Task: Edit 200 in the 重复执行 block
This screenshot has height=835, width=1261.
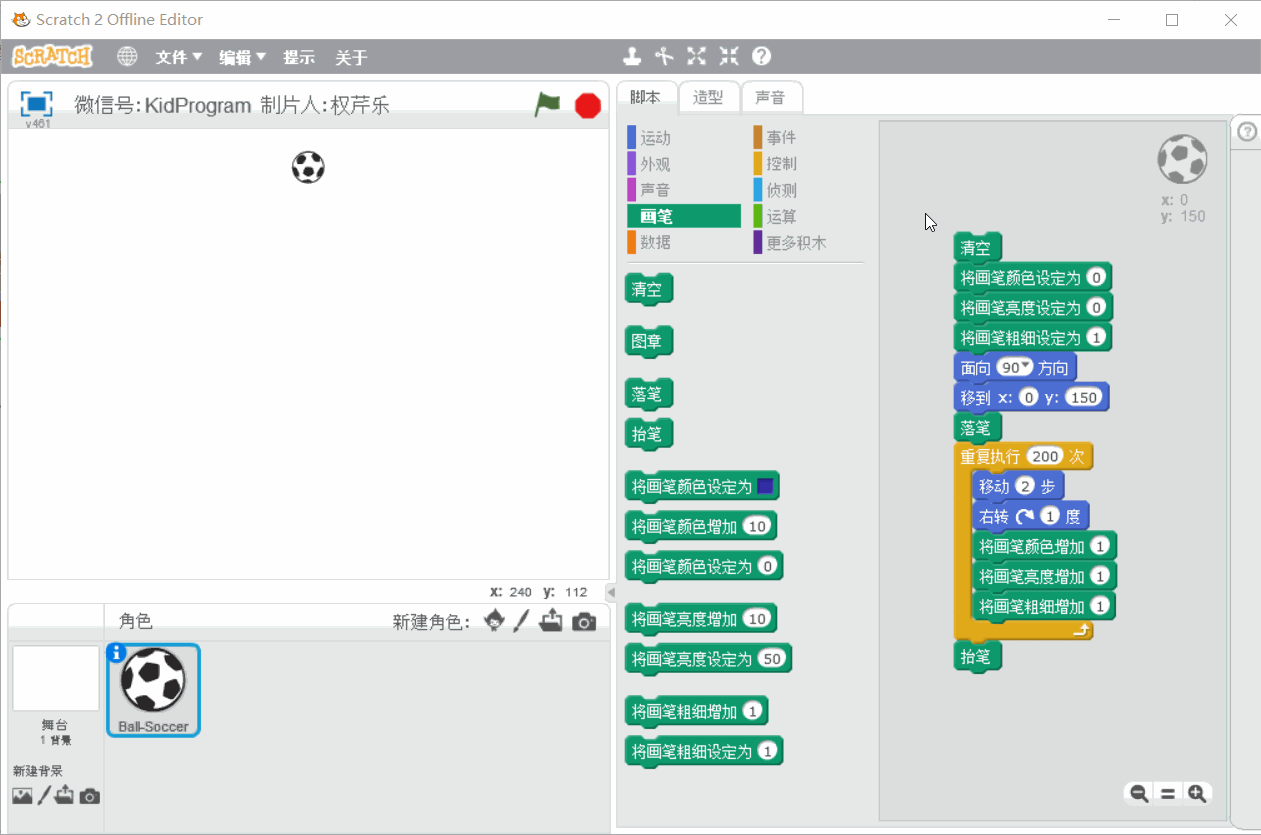Action: [1045, 456]
